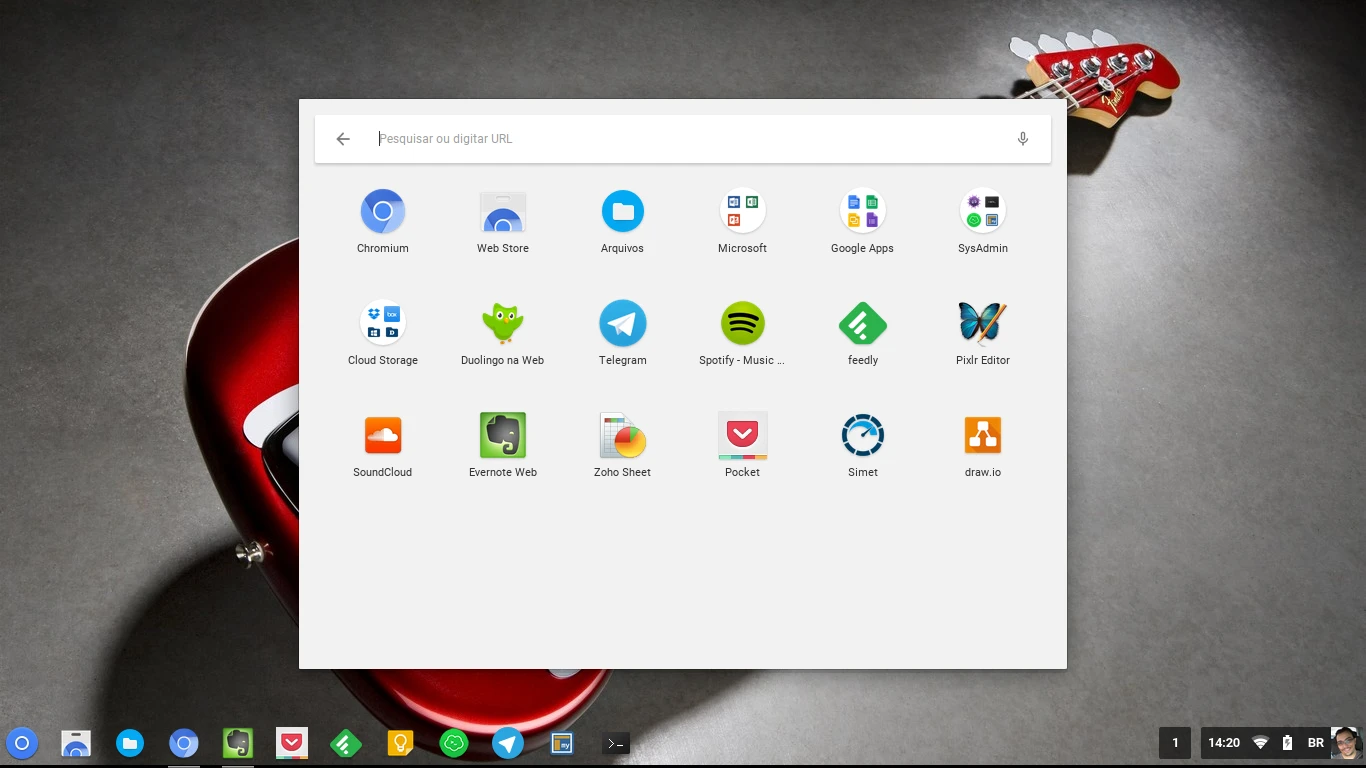Open the Web Store app in launcher
Screen dimensions: 1366x768
[503, 212]
